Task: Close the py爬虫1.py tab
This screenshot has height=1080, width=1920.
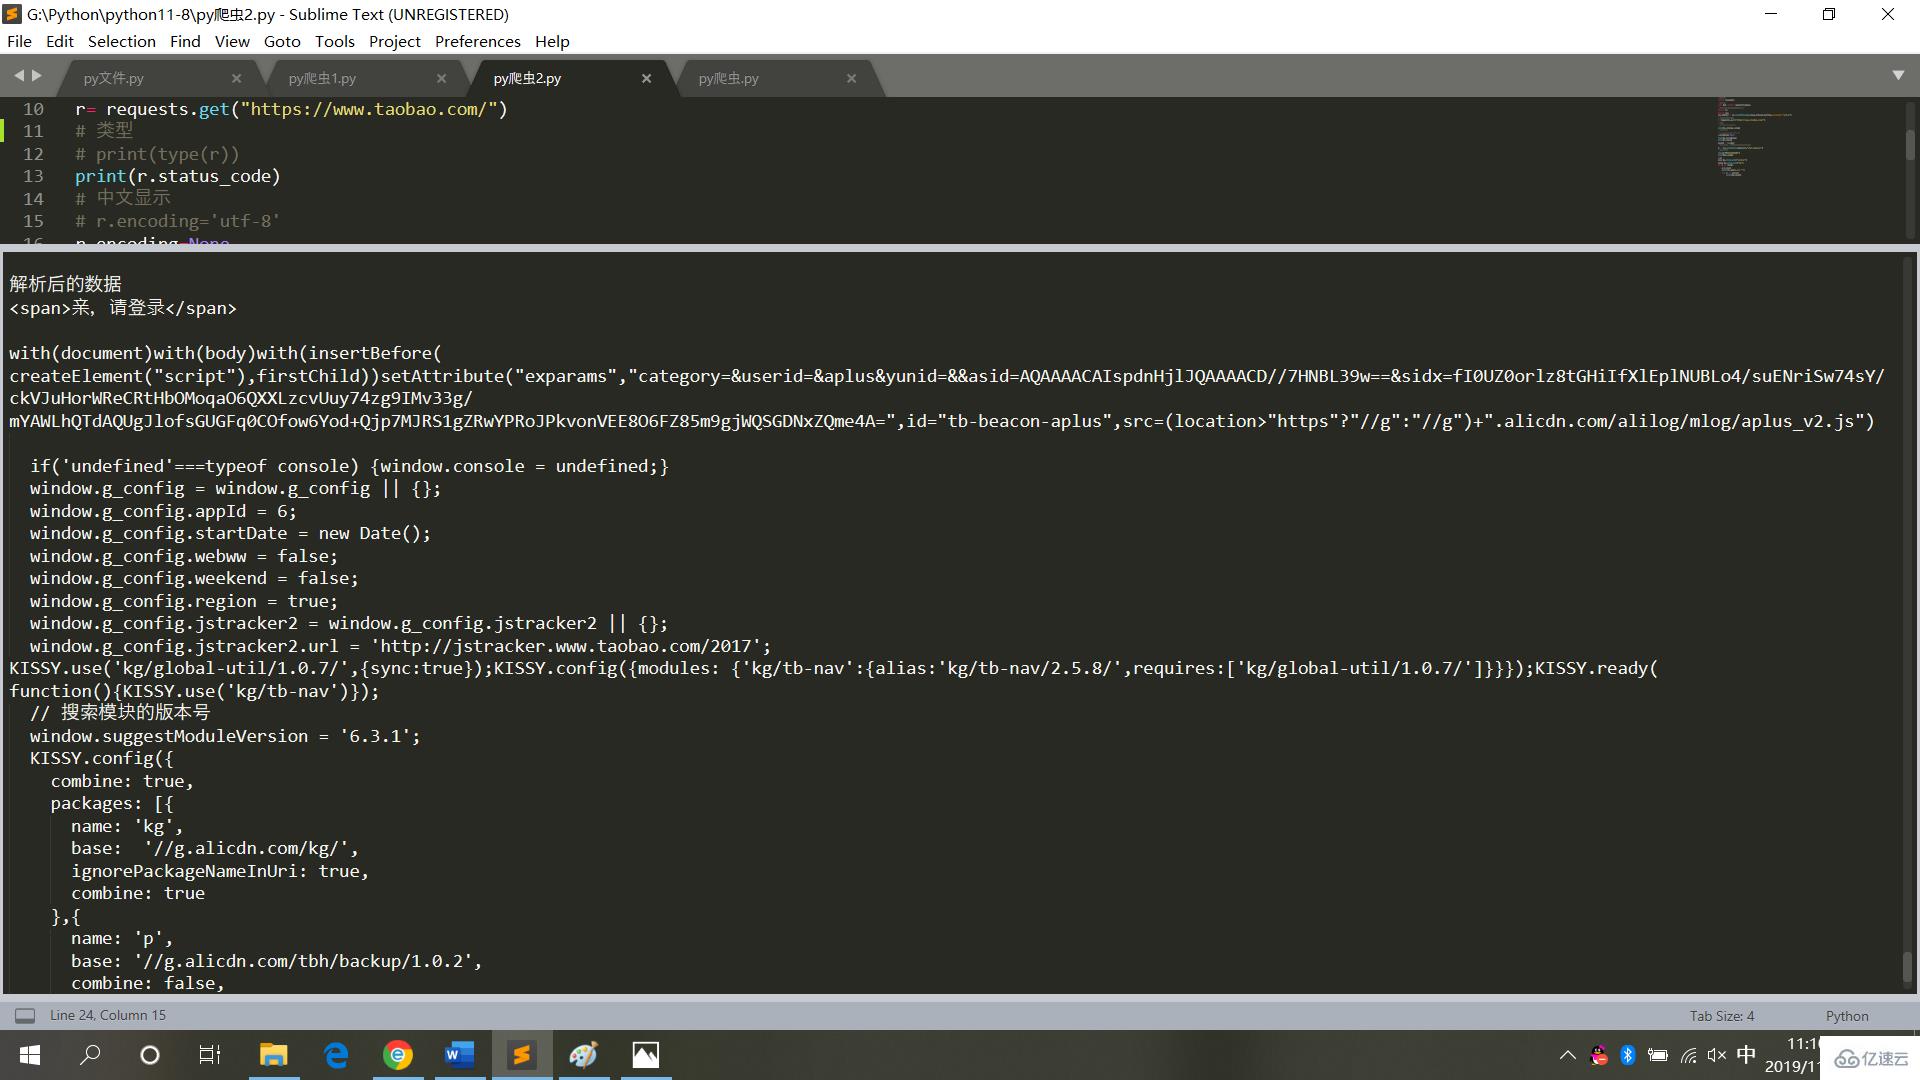Action: tap(441, 78)
